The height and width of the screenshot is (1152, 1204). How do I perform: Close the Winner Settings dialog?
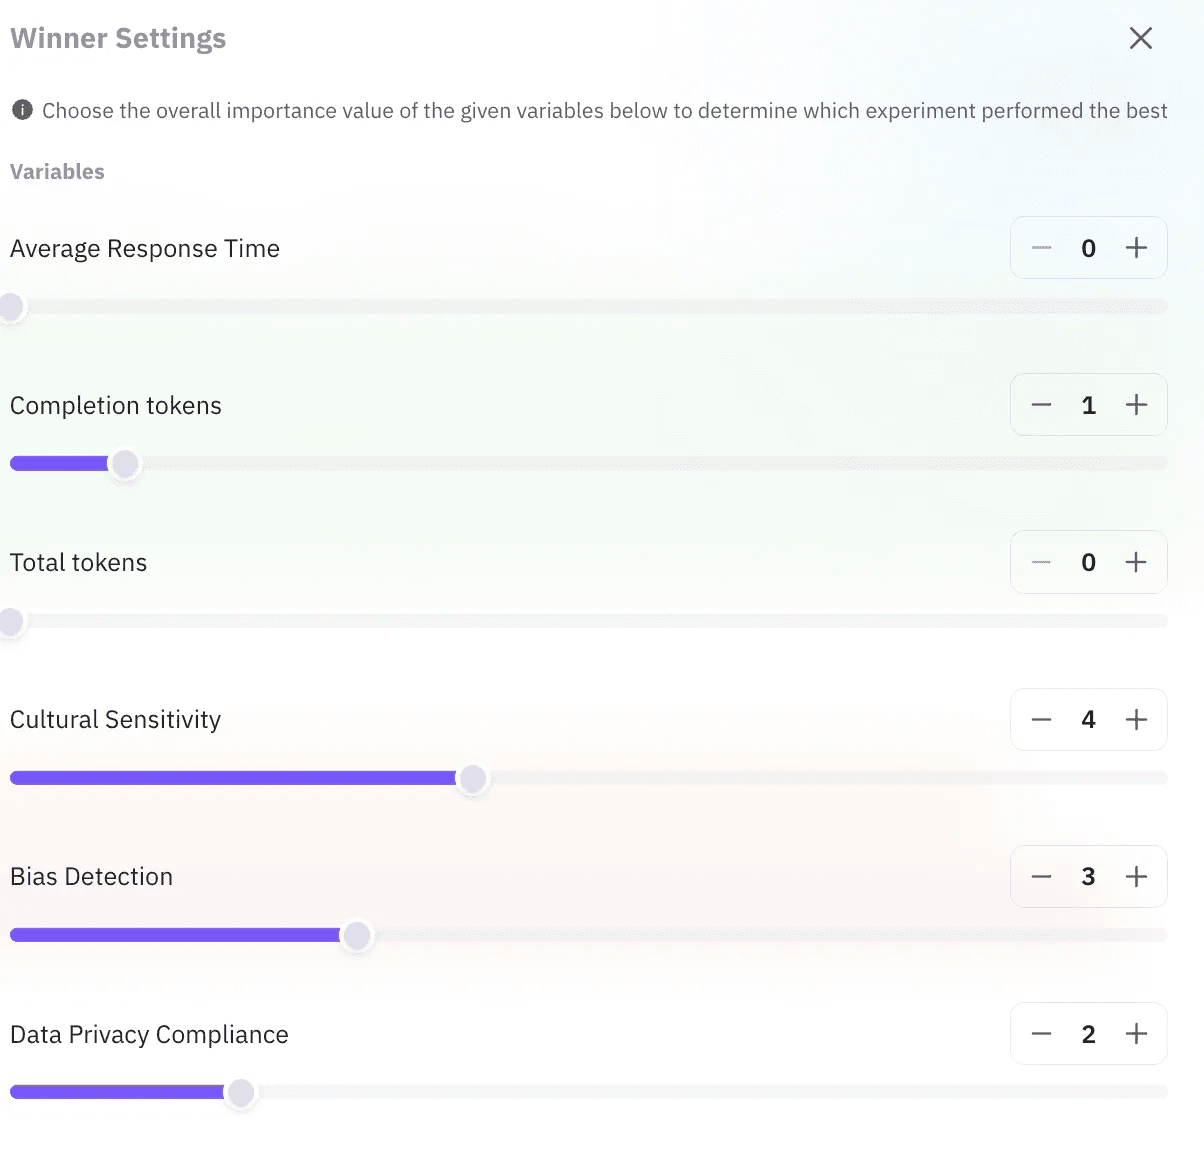click(1140, 38)
